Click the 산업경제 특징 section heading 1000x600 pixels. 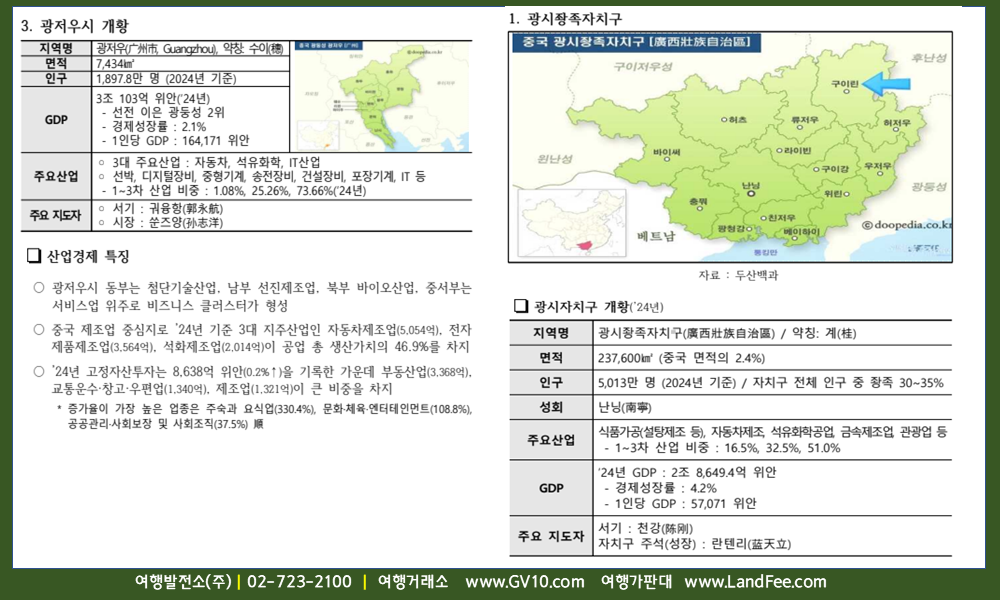tap(88, 256)
